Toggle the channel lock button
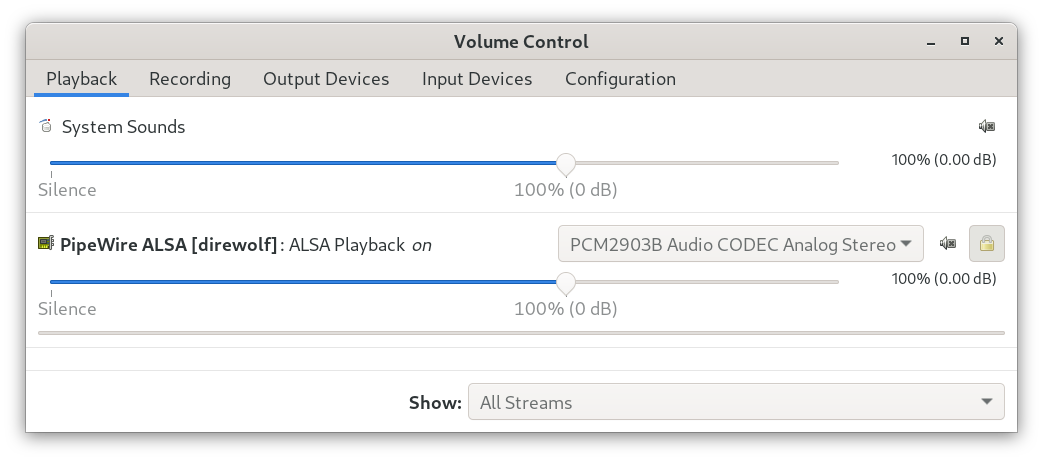 tap(987, 243)
